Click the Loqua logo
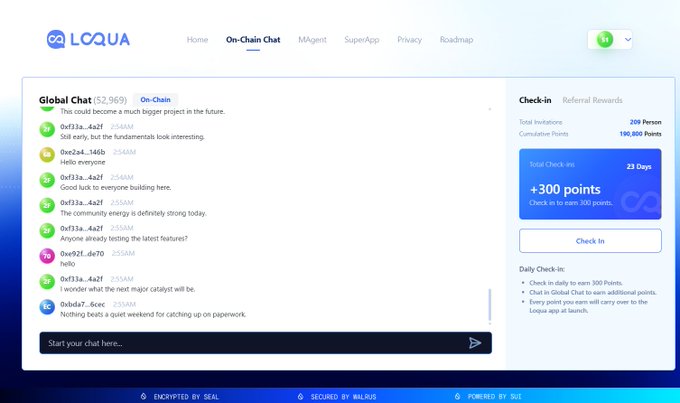Viewport: 680px width, 403px height. [x=88, y=39]
